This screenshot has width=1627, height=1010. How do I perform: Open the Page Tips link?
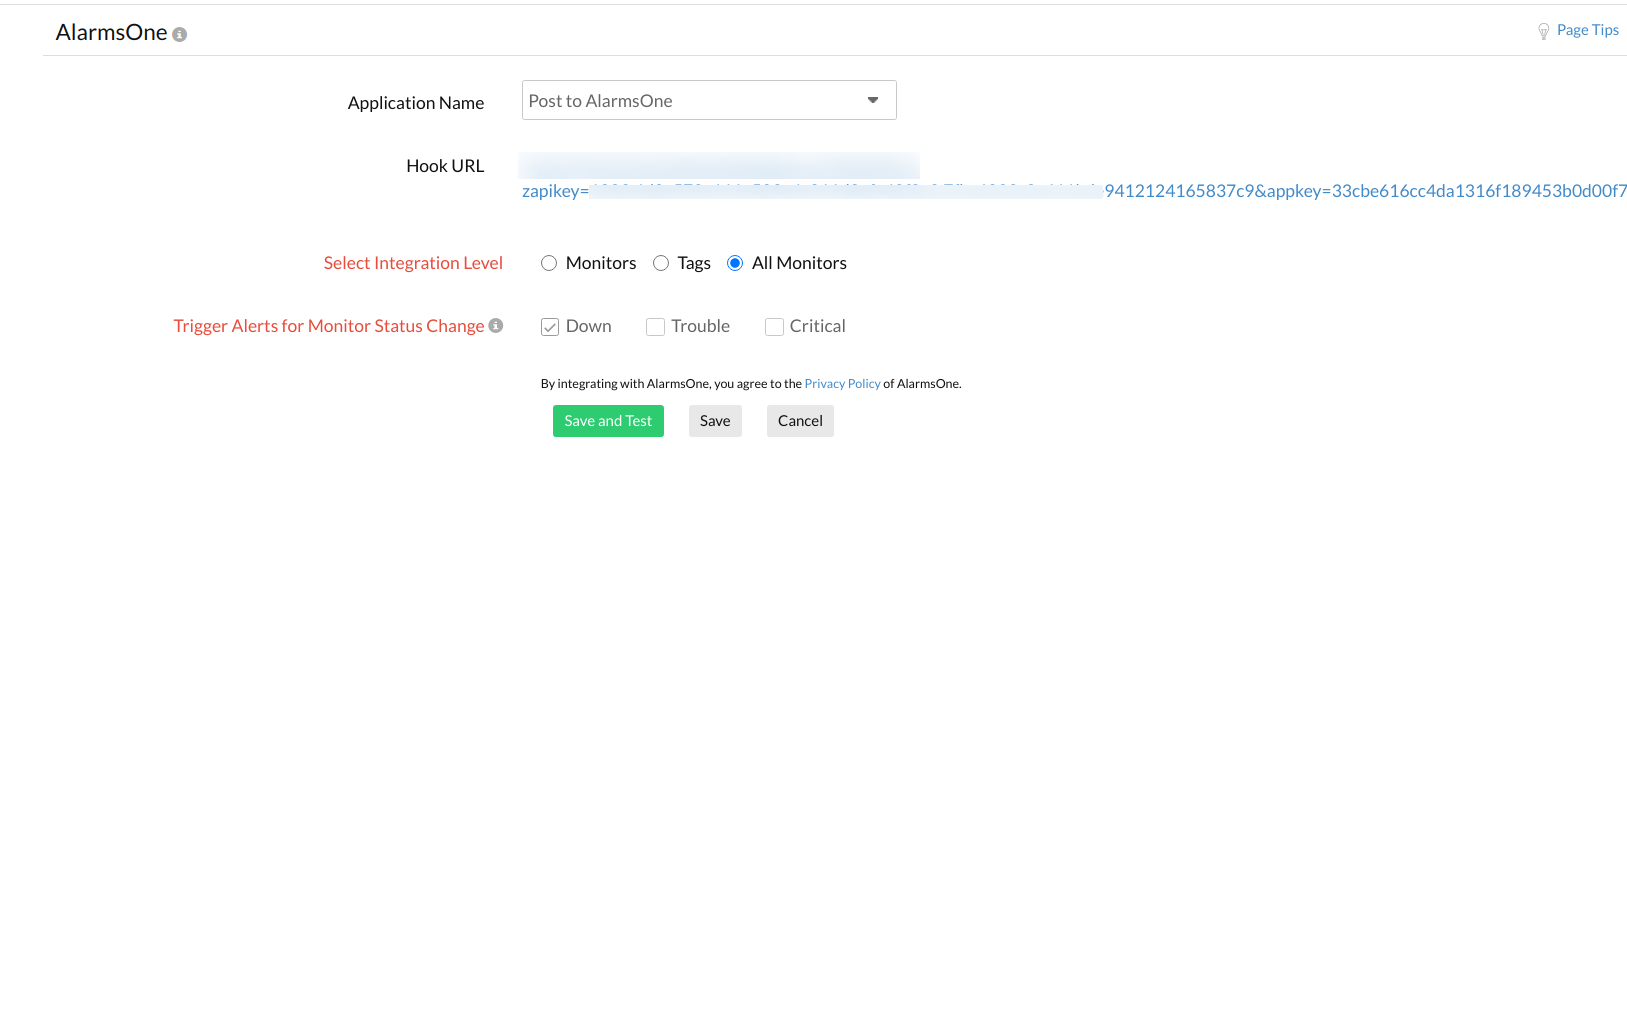[1587, 30]
